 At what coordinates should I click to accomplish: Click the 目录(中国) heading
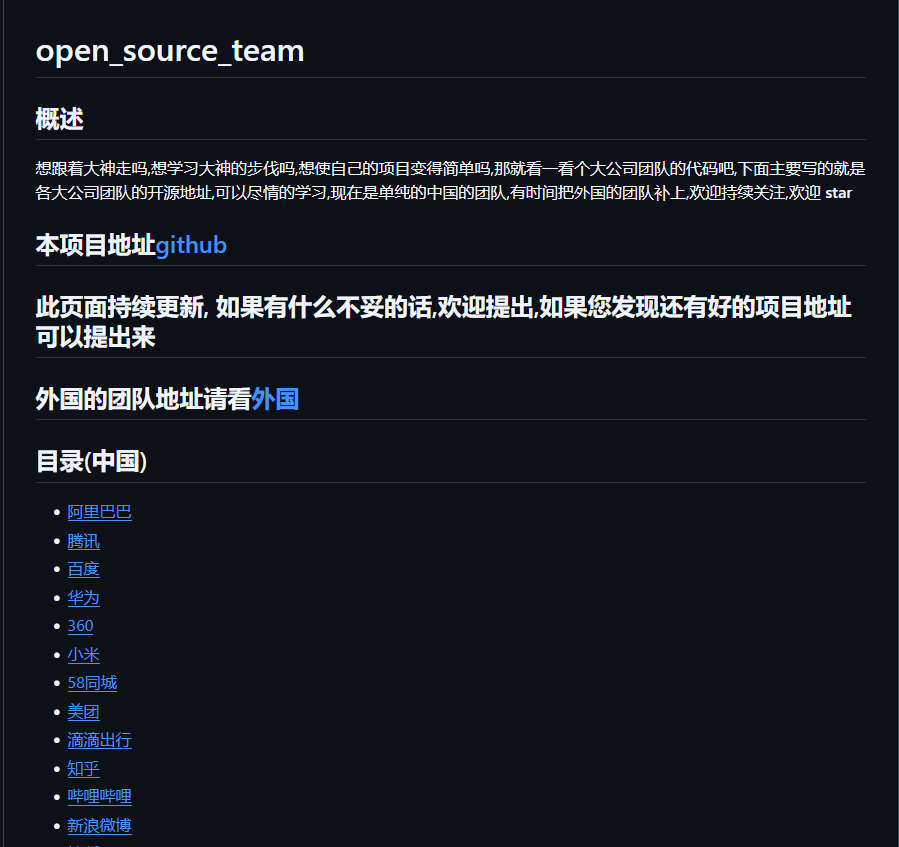(x=92, y=462)
